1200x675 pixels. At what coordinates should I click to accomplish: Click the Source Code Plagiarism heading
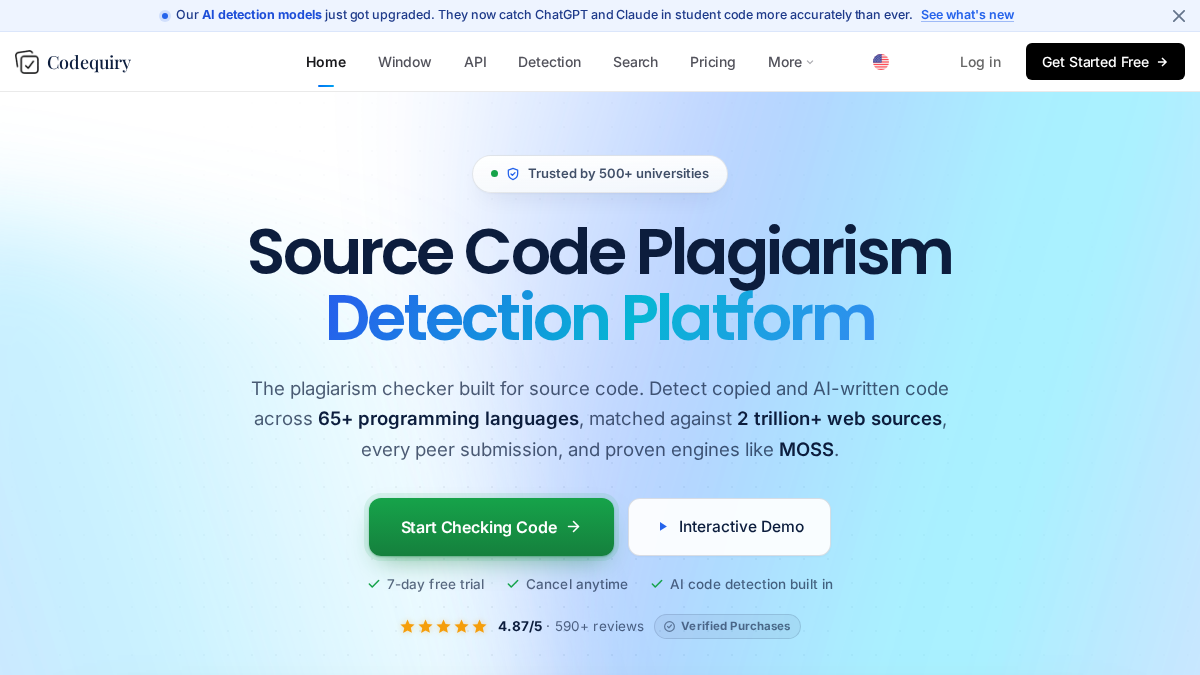click(600, 252)
